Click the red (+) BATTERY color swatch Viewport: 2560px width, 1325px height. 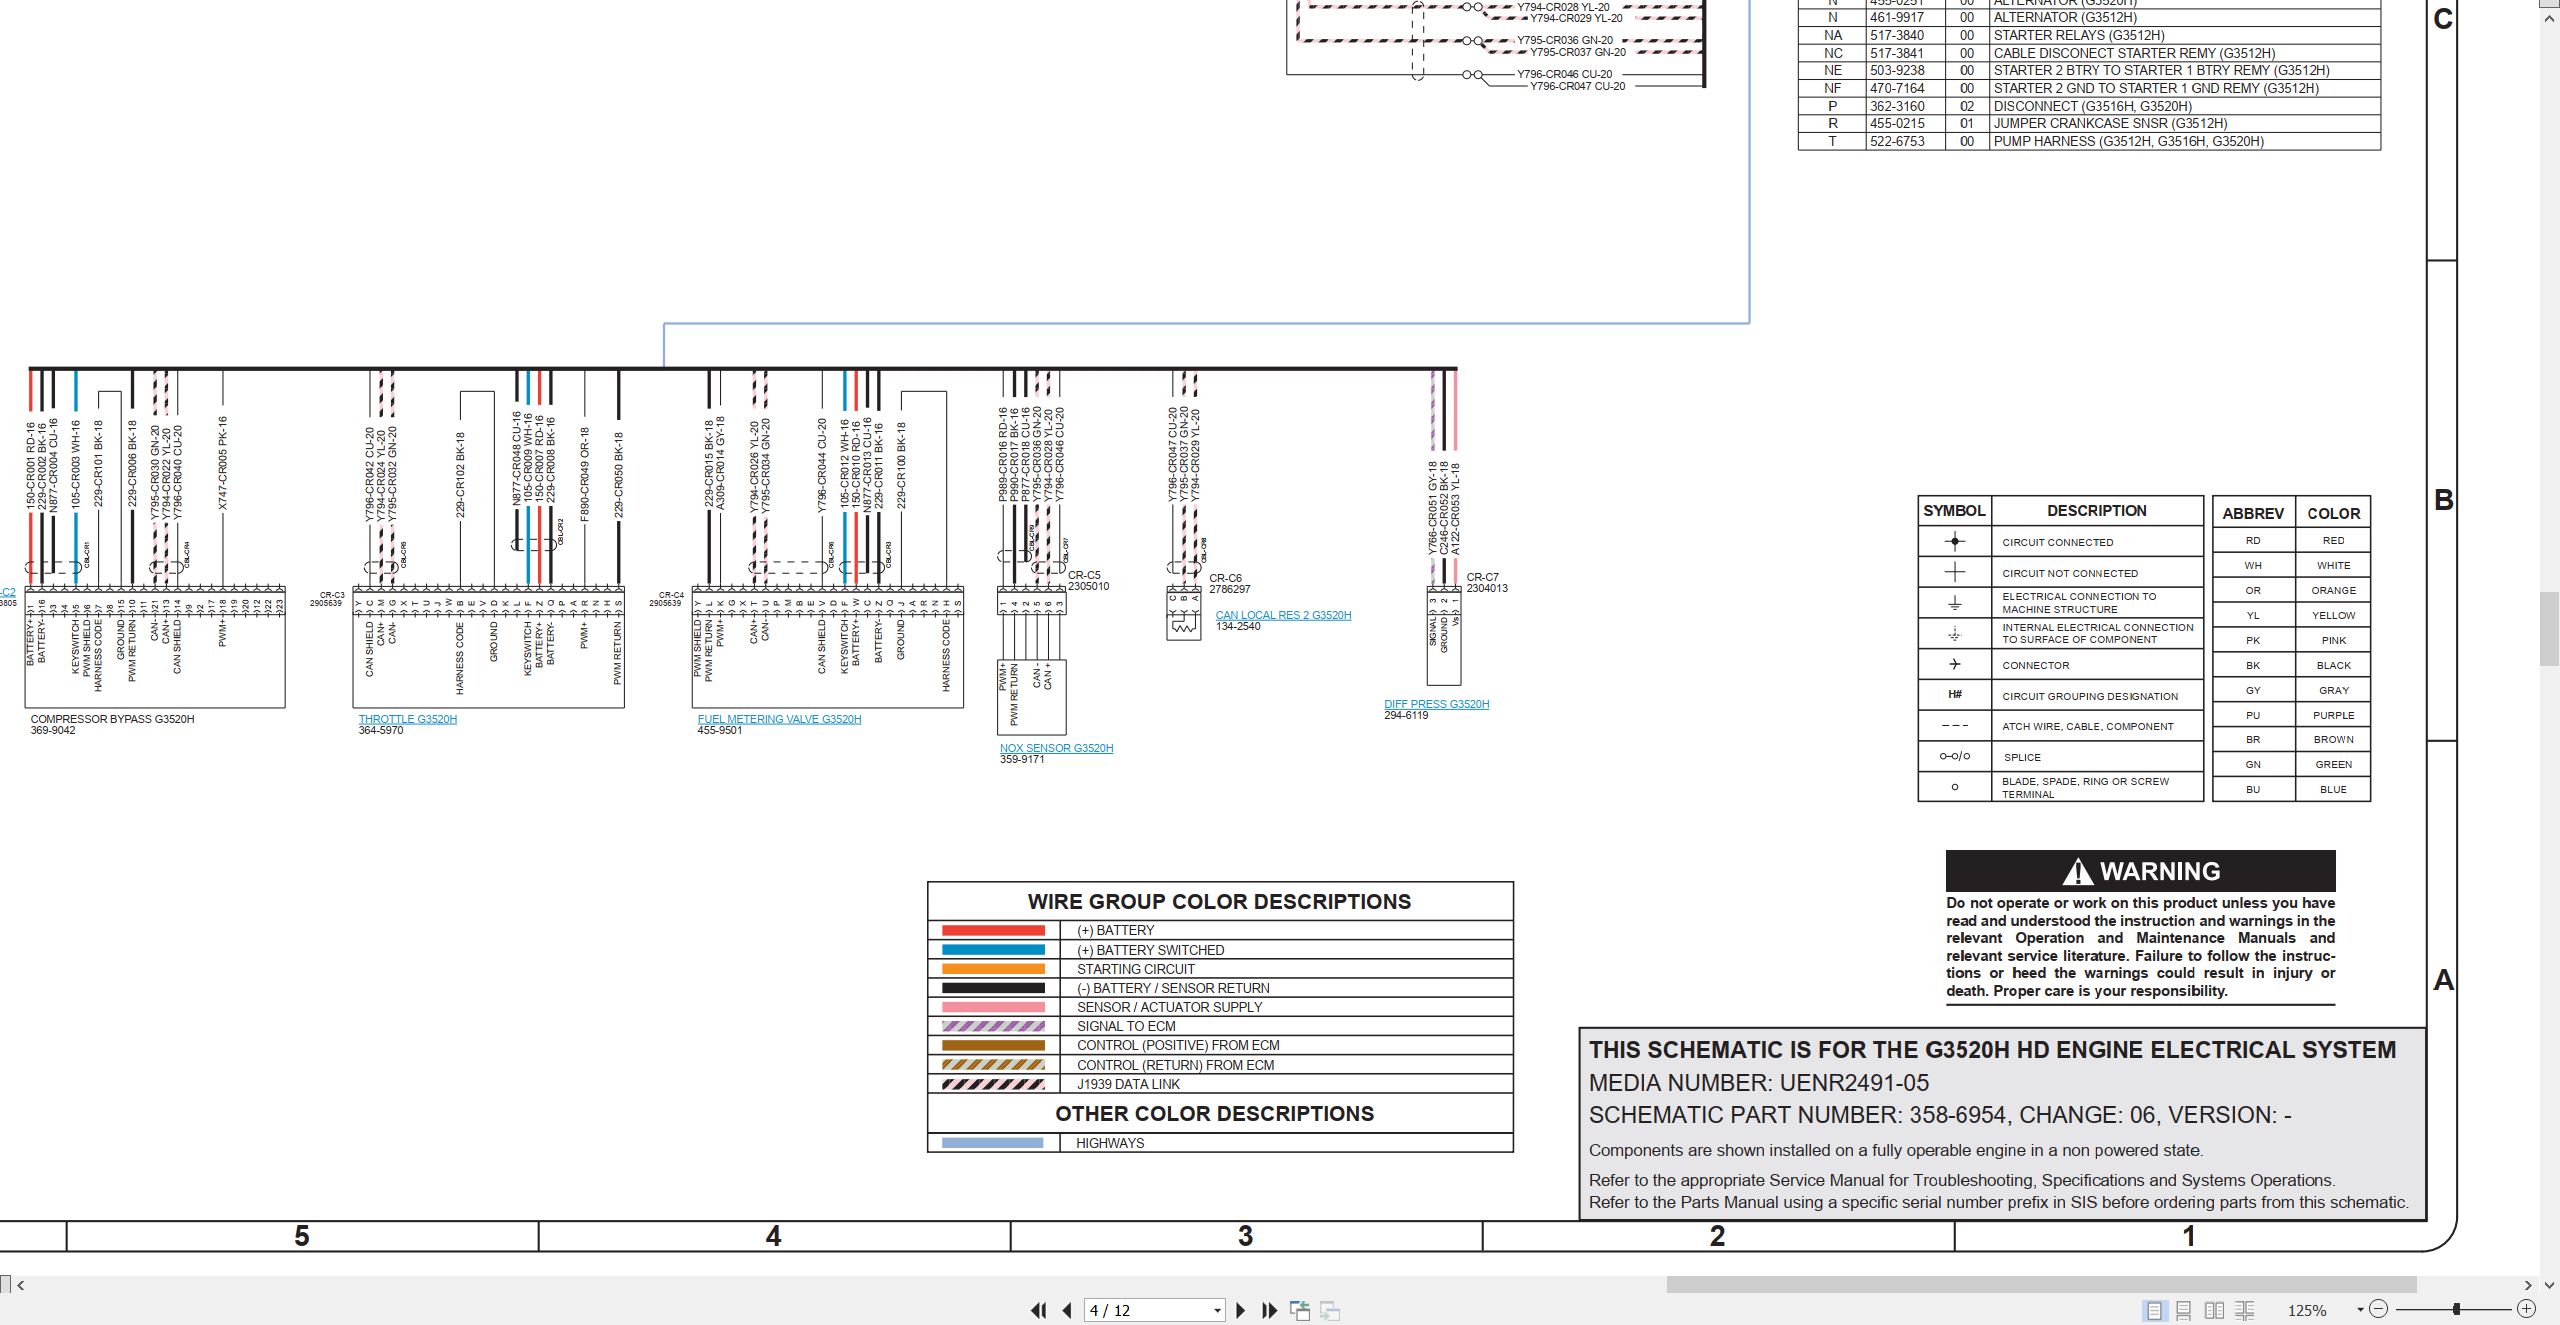click(x=993, y=930)
